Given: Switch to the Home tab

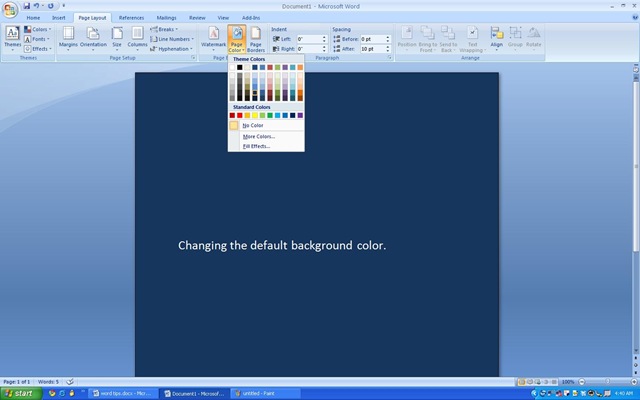Looking at the screenshot, I should click(x=33, y=18).
